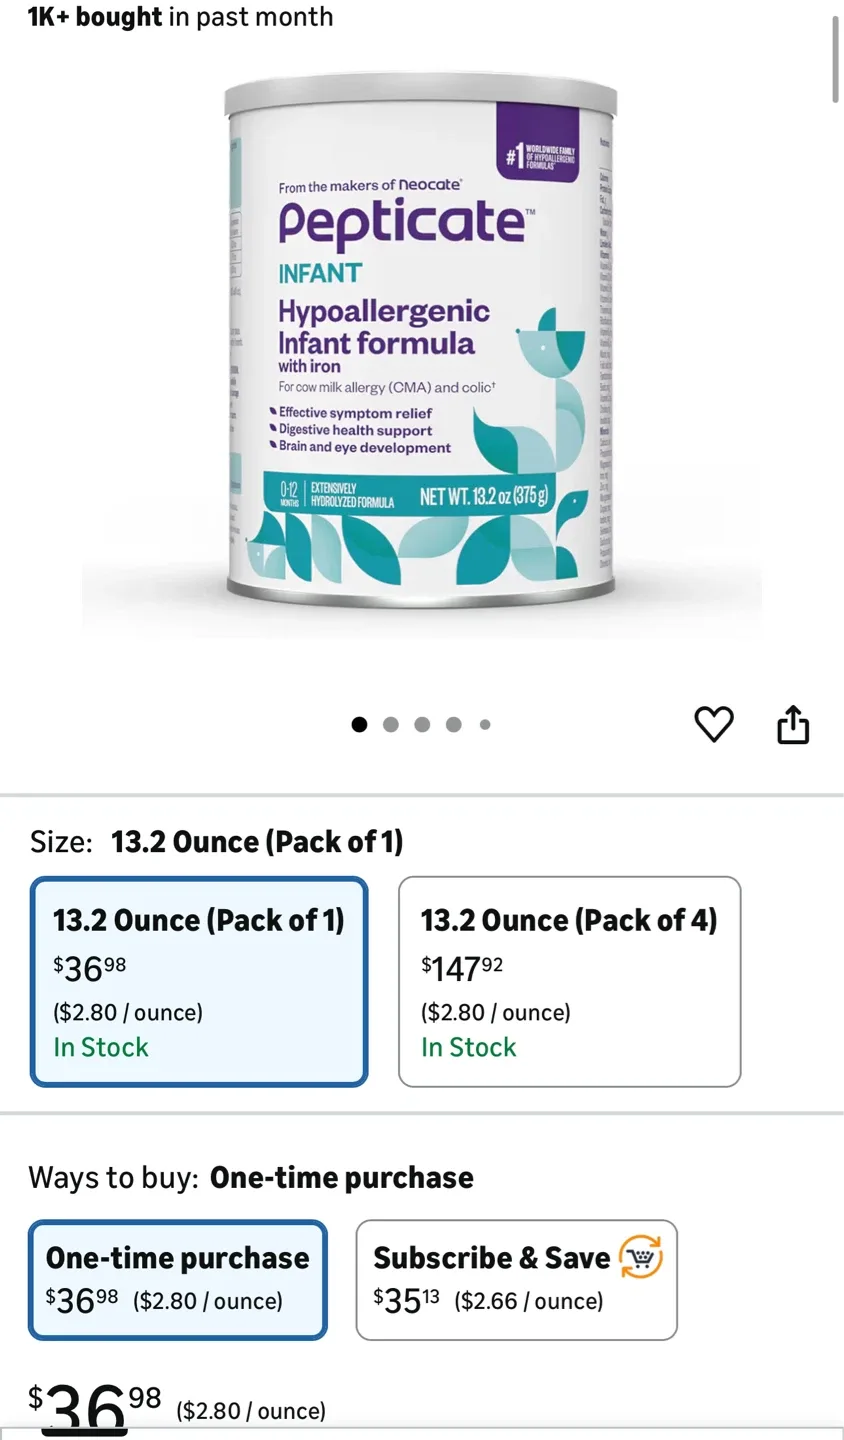Select the Subscribe & Save option

coord(517,1280)
